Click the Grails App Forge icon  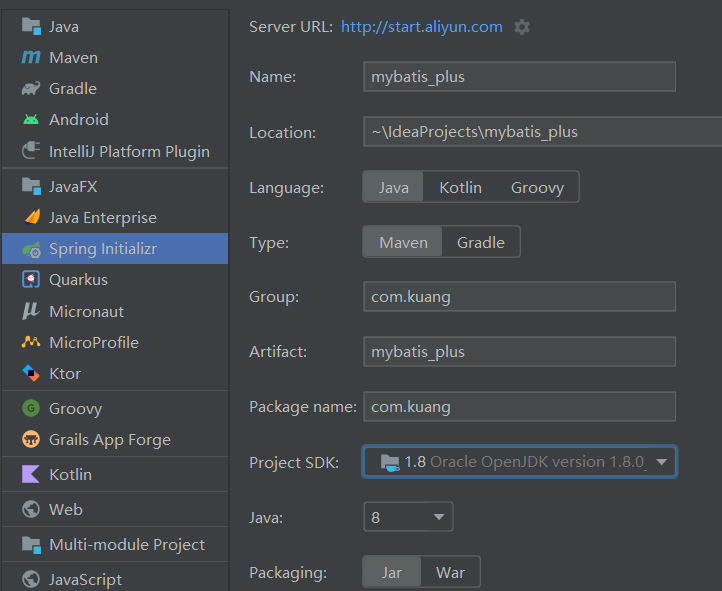31,439
